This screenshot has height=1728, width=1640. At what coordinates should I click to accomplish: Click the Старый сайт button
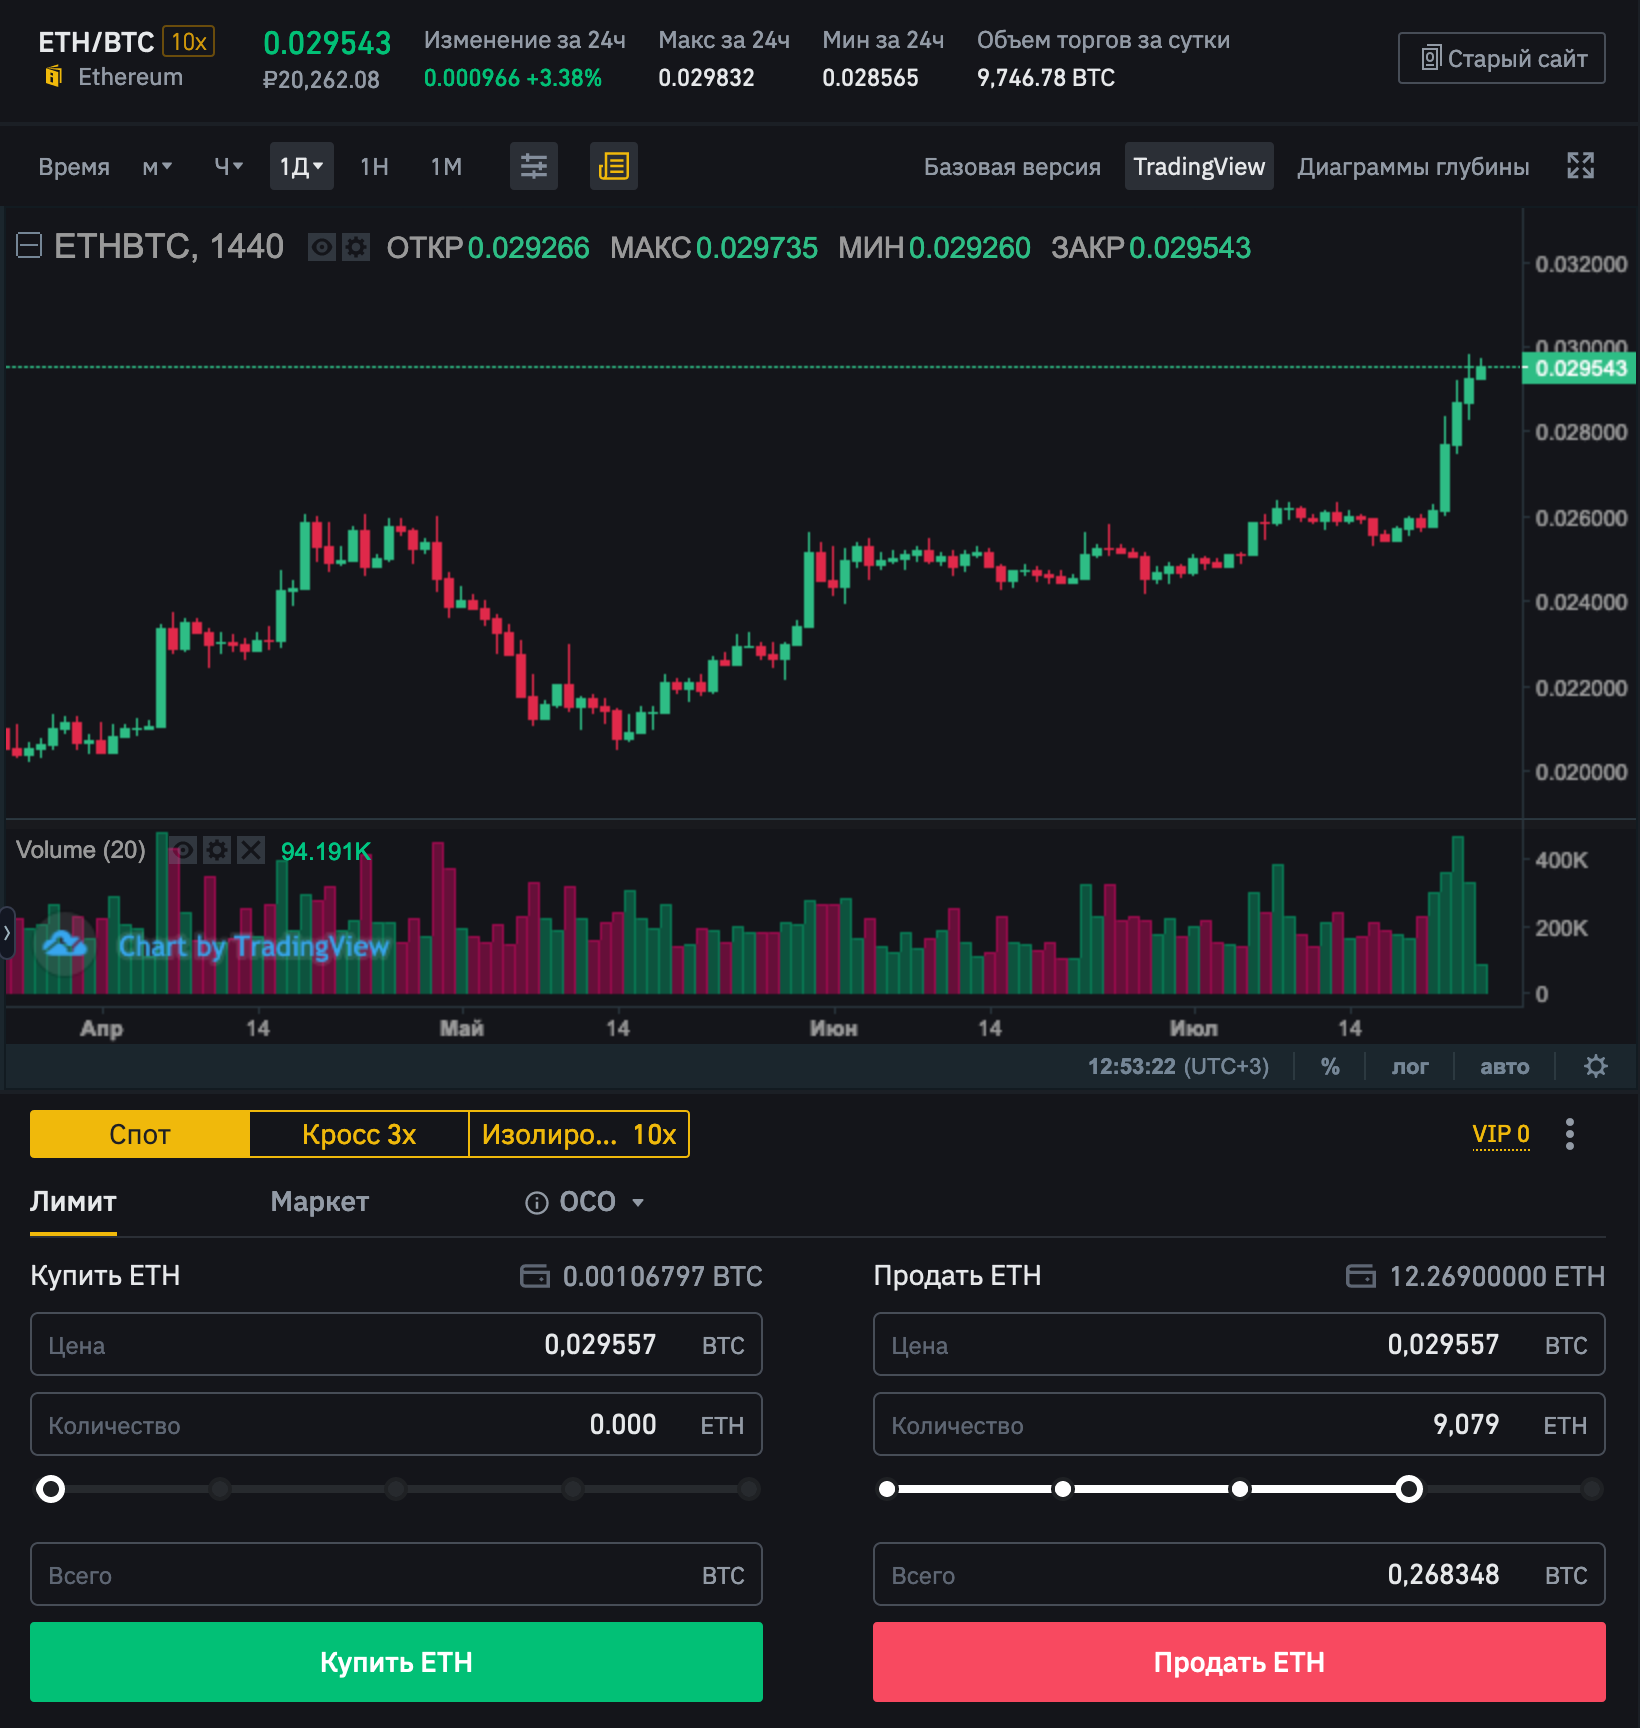pyautogui.click(x=1501, y=58)
